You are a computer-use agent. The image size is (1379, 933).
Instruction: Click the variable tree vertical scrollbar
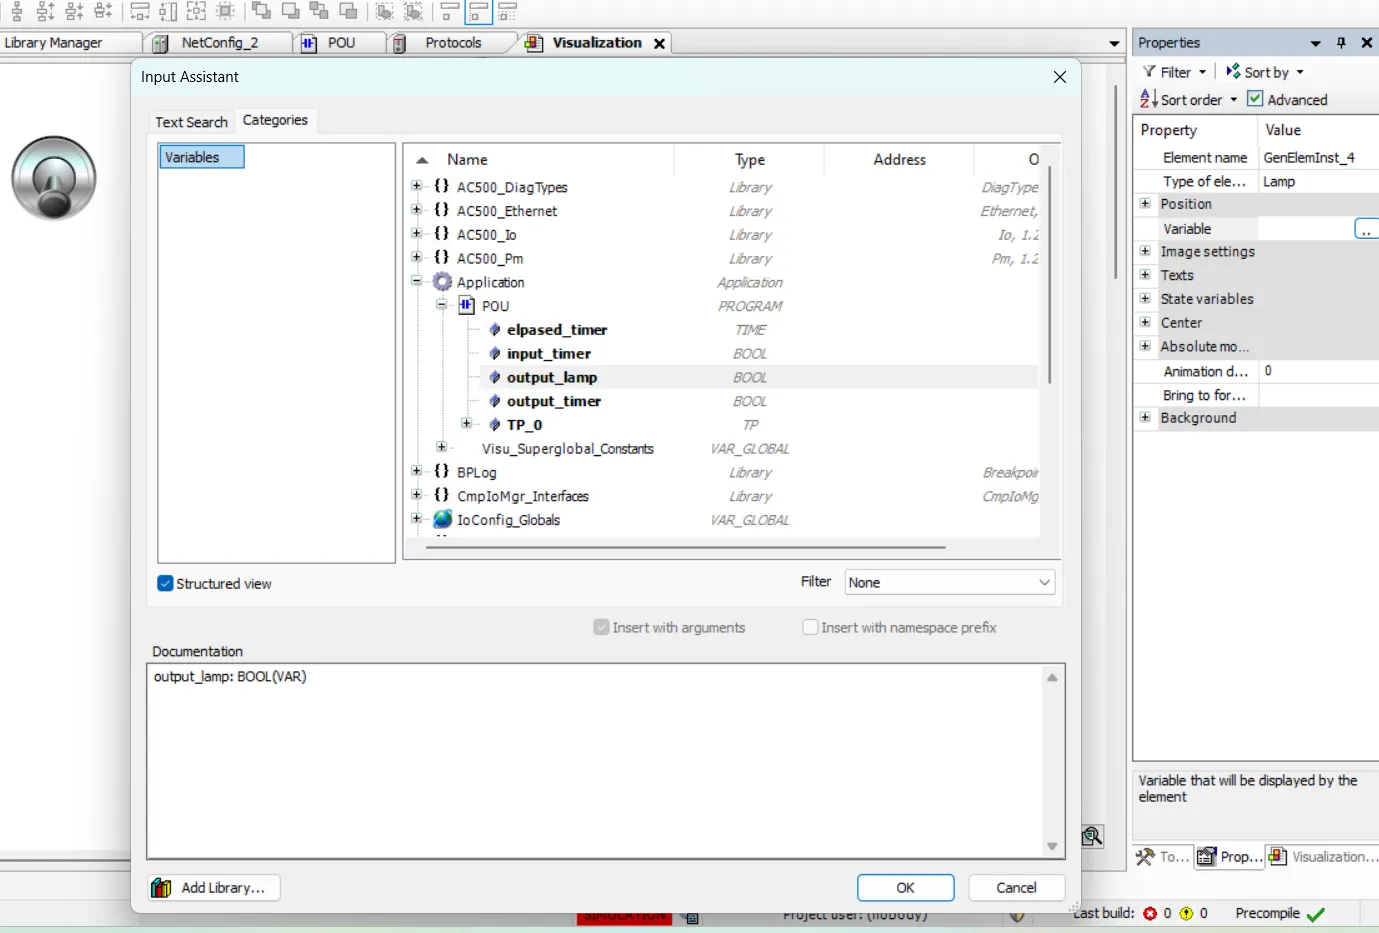coord(1049,275)
